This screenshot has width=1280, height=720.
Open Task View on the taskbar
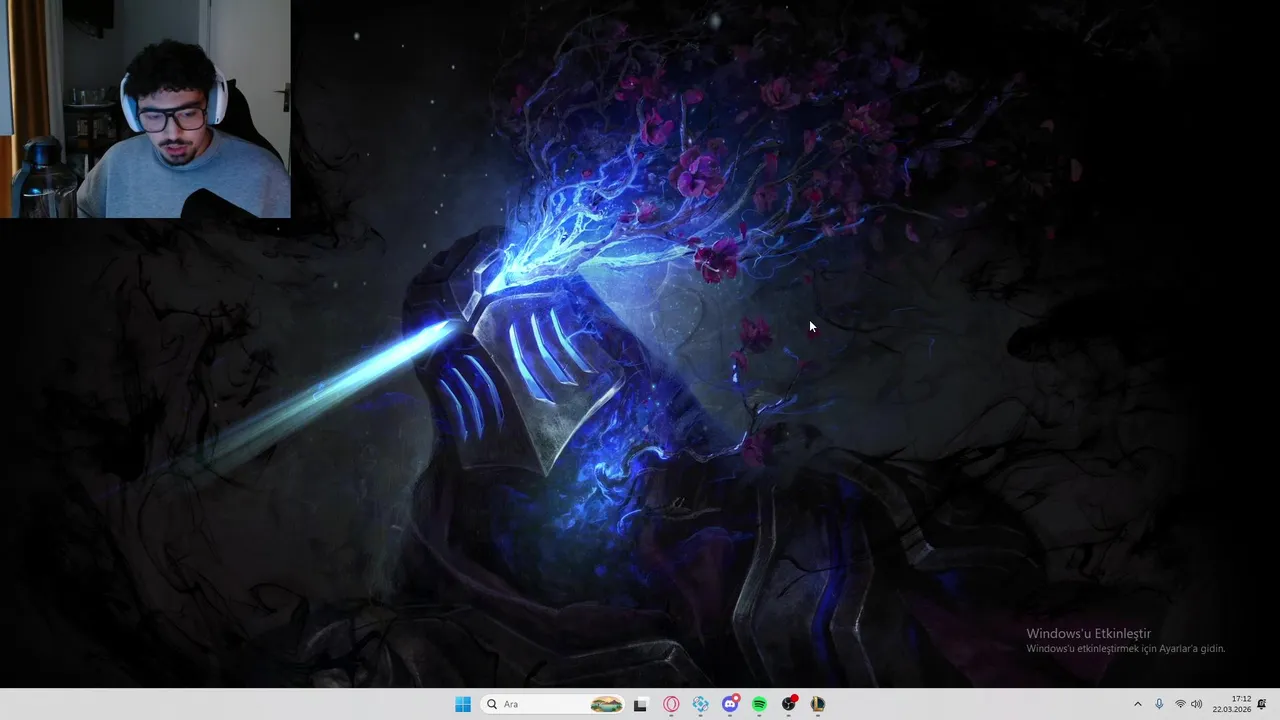pos(641,704)
